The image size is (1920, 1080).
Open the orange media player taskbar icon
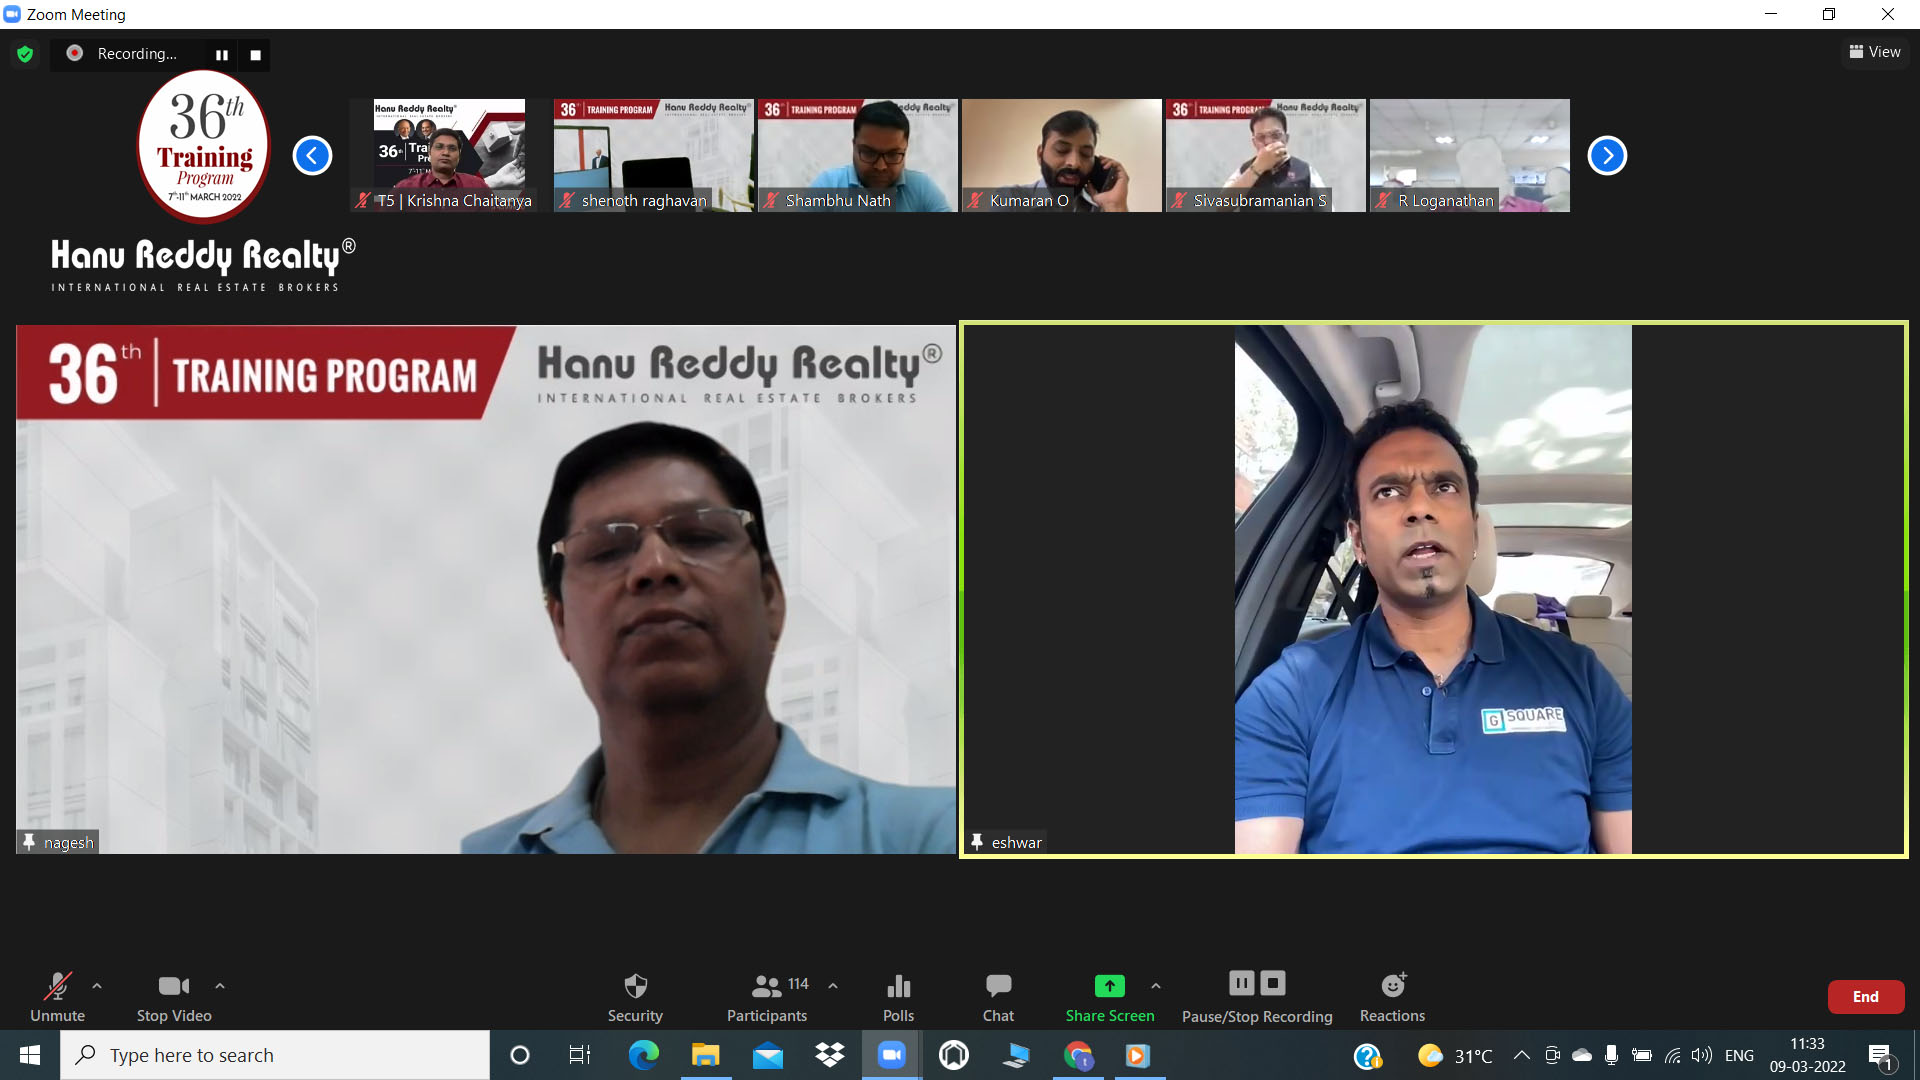coord(1138,1055)
